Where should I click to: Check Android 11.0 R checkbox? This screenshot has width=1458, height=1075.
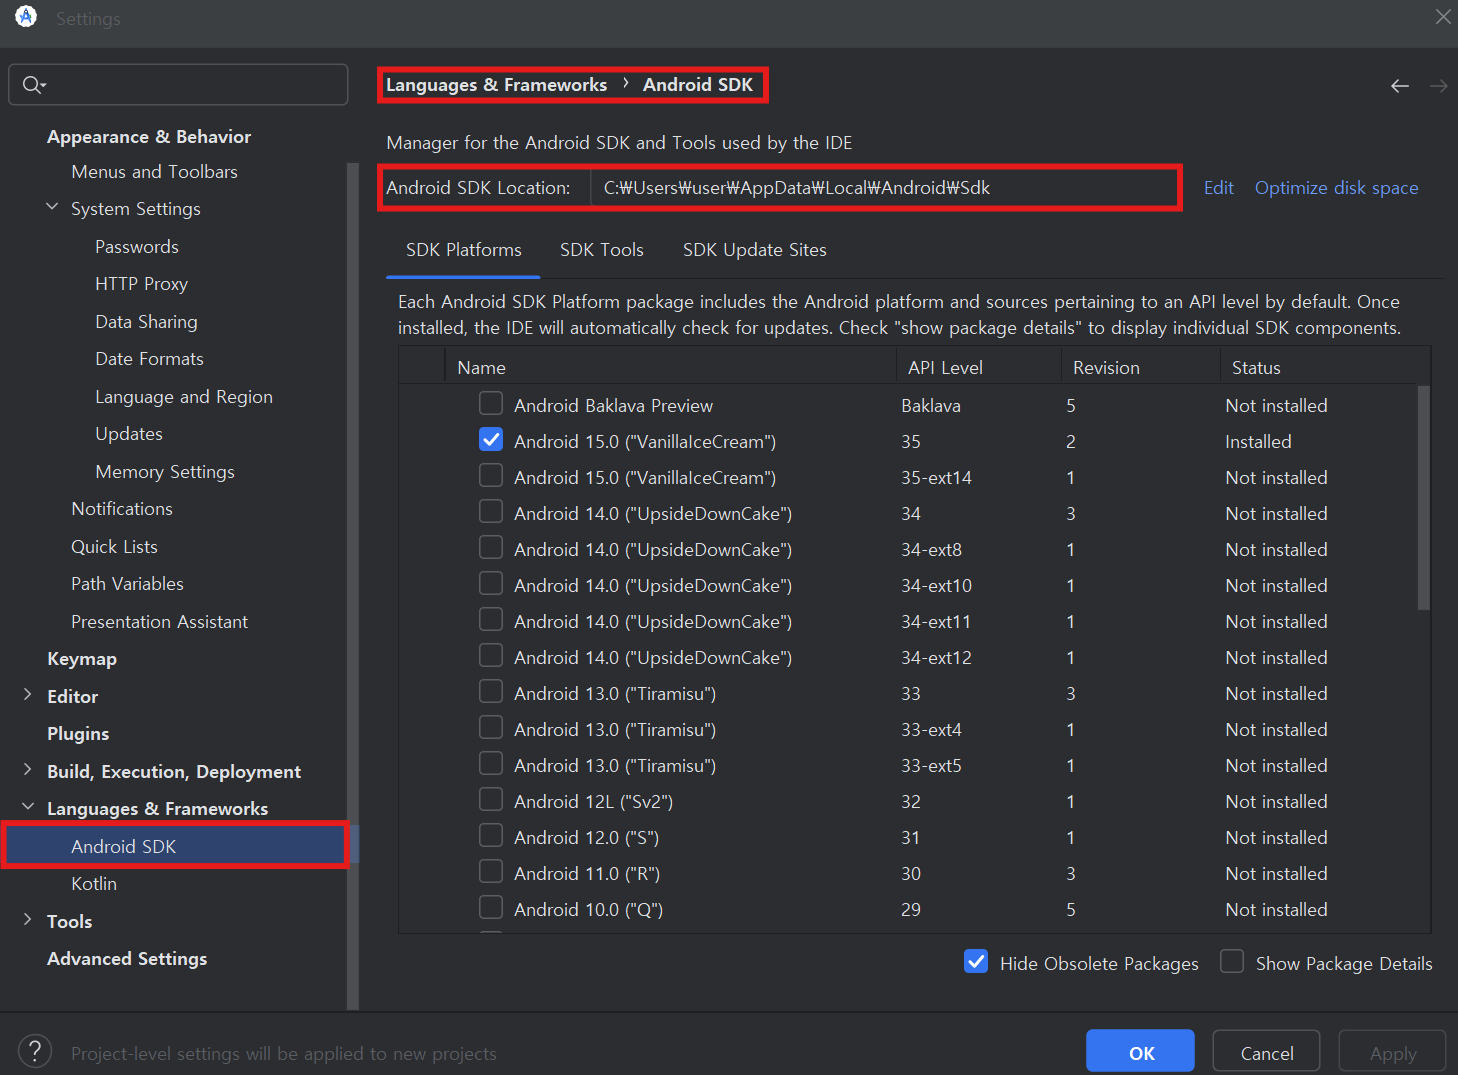pyautogui.click(x=491, y=871)
